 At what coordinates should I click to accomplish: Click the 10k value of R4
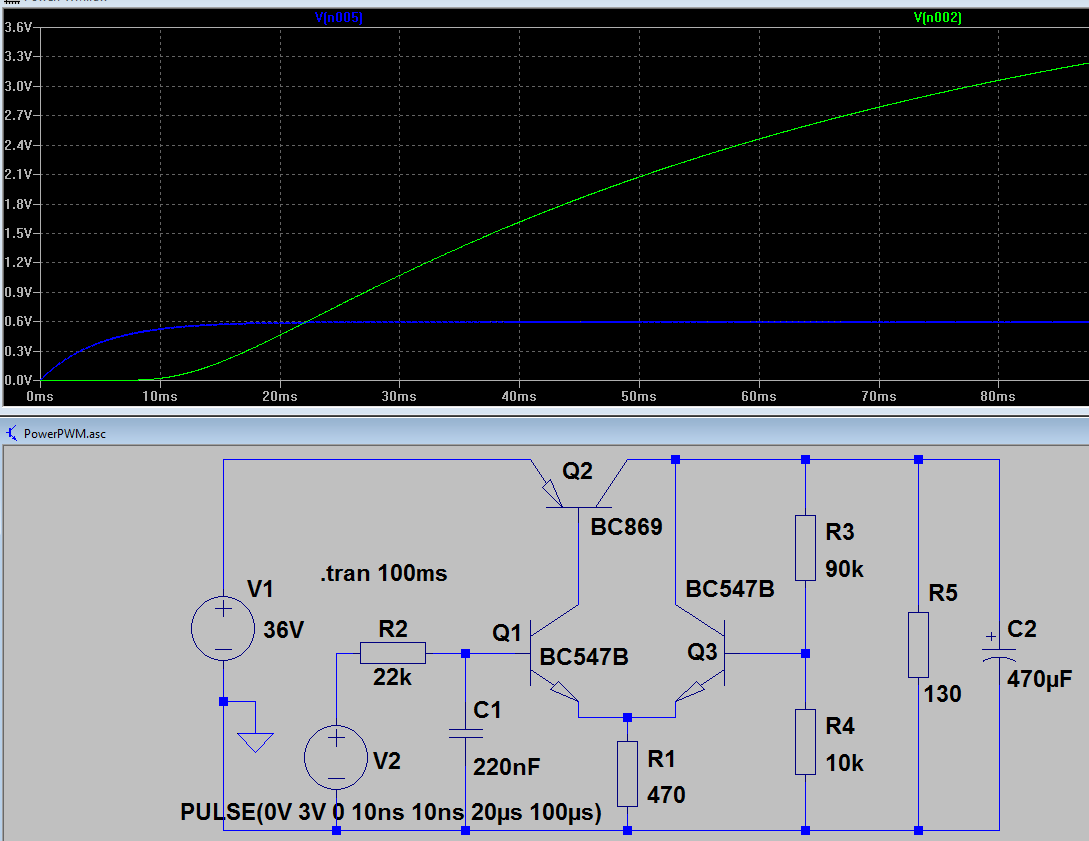(x=845, y=763)
